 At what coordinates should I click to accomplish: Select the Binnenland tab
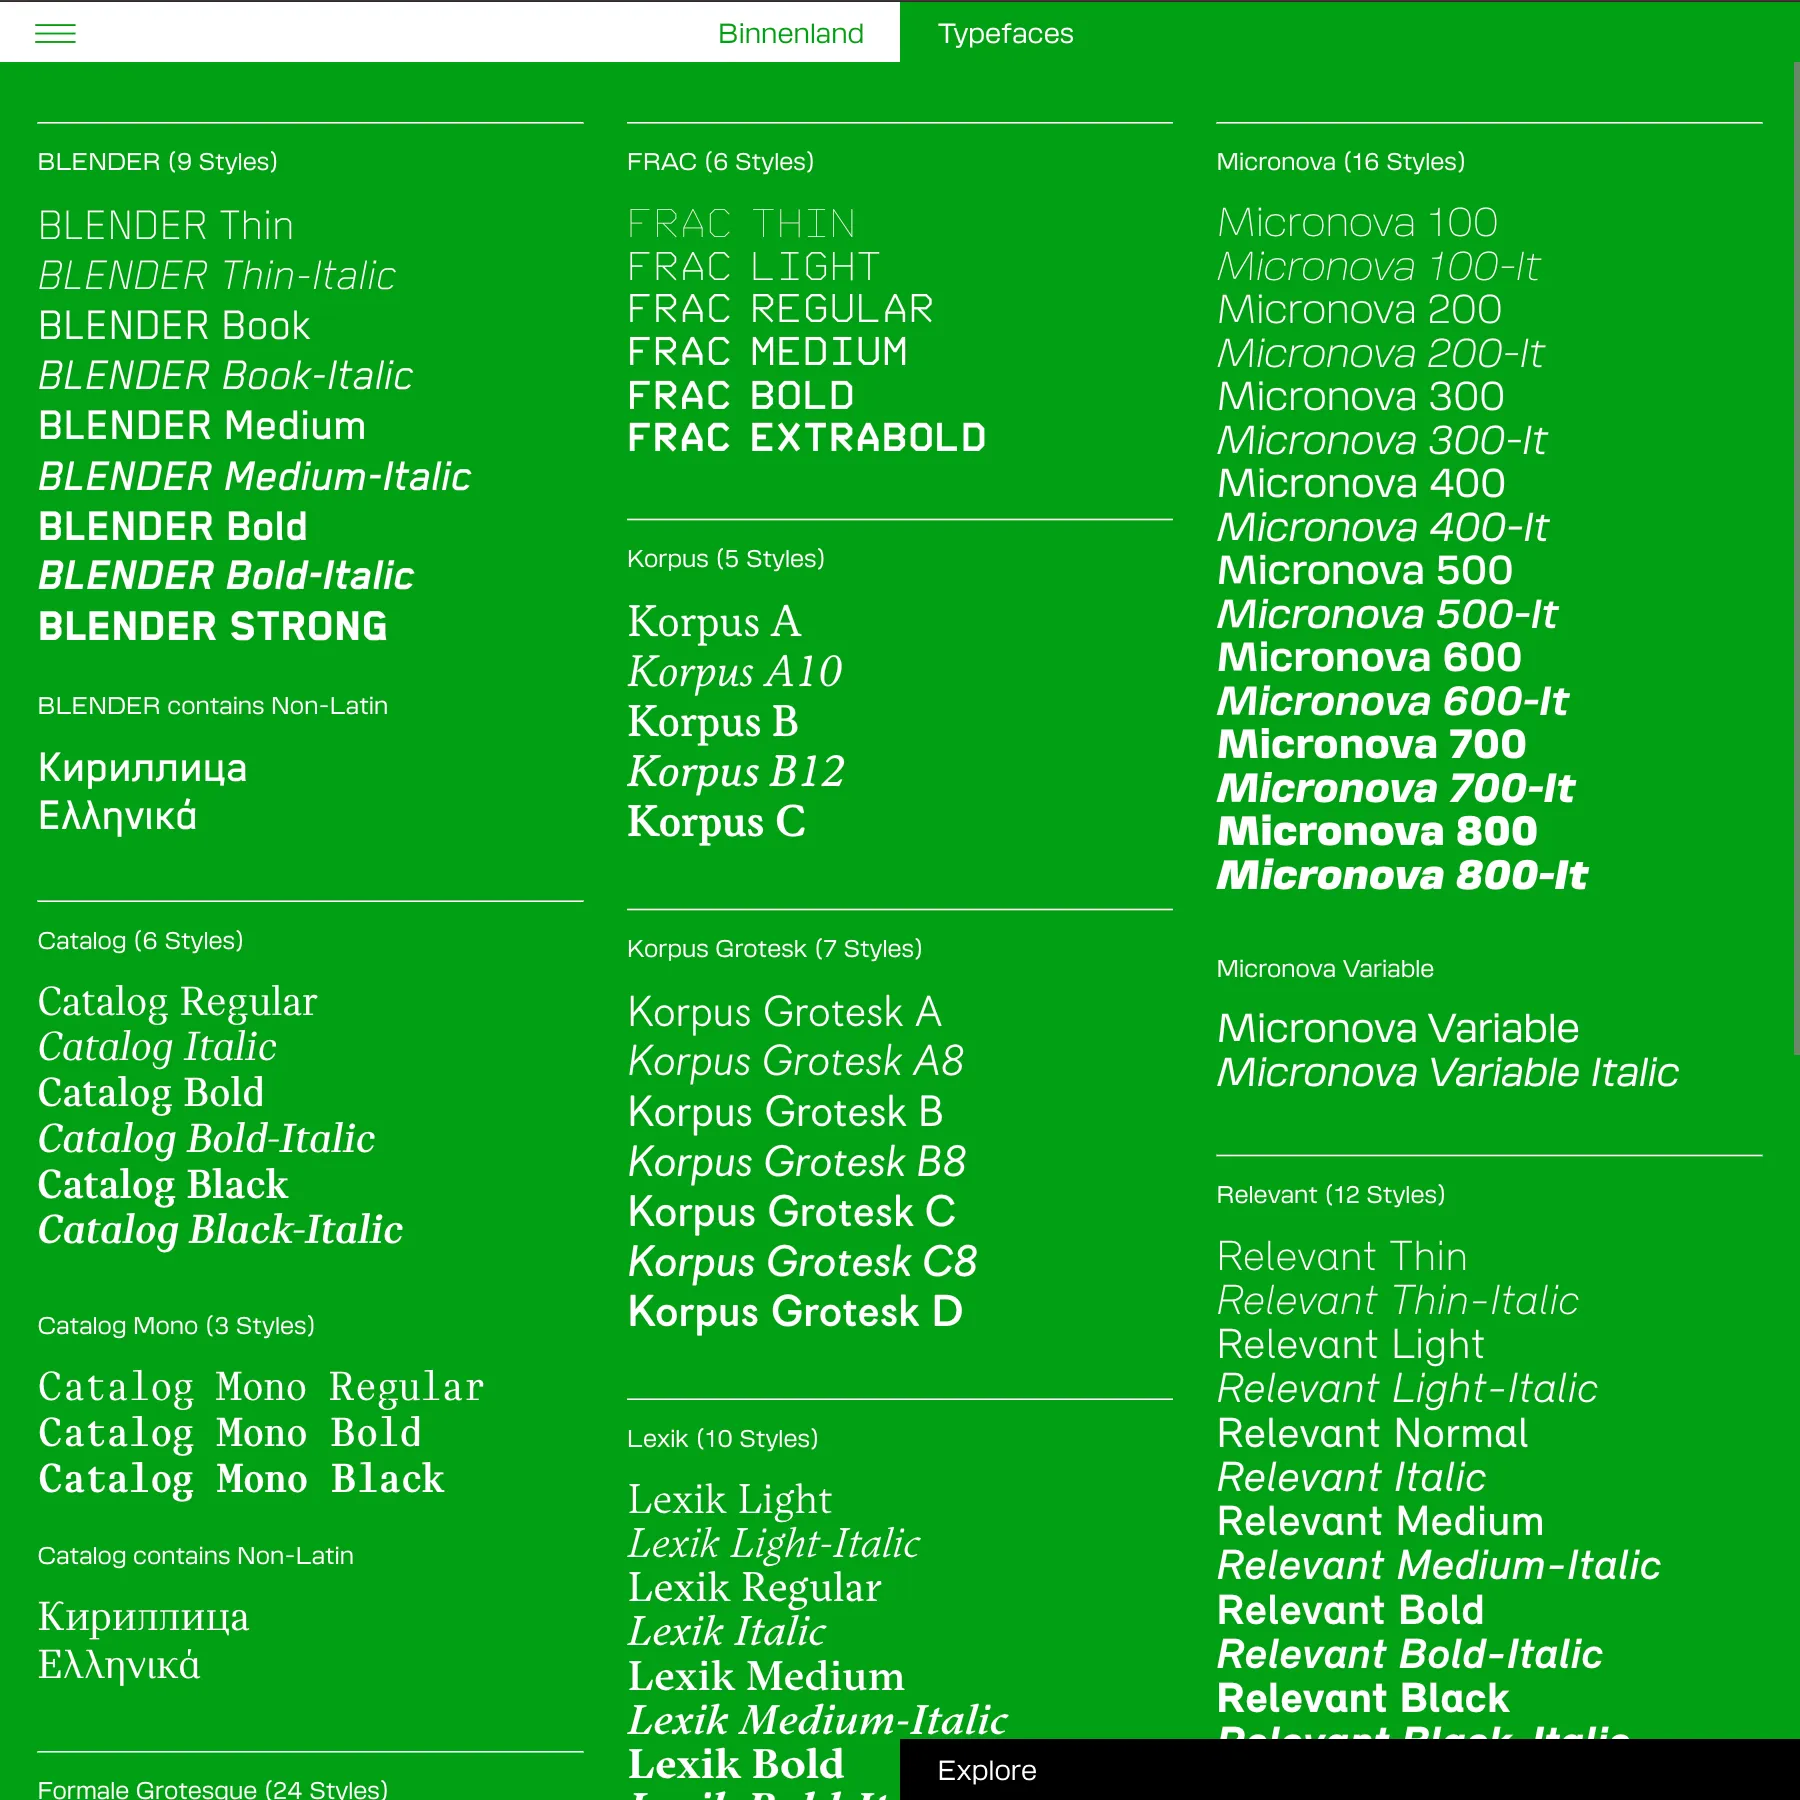click(x=790, y=33)
